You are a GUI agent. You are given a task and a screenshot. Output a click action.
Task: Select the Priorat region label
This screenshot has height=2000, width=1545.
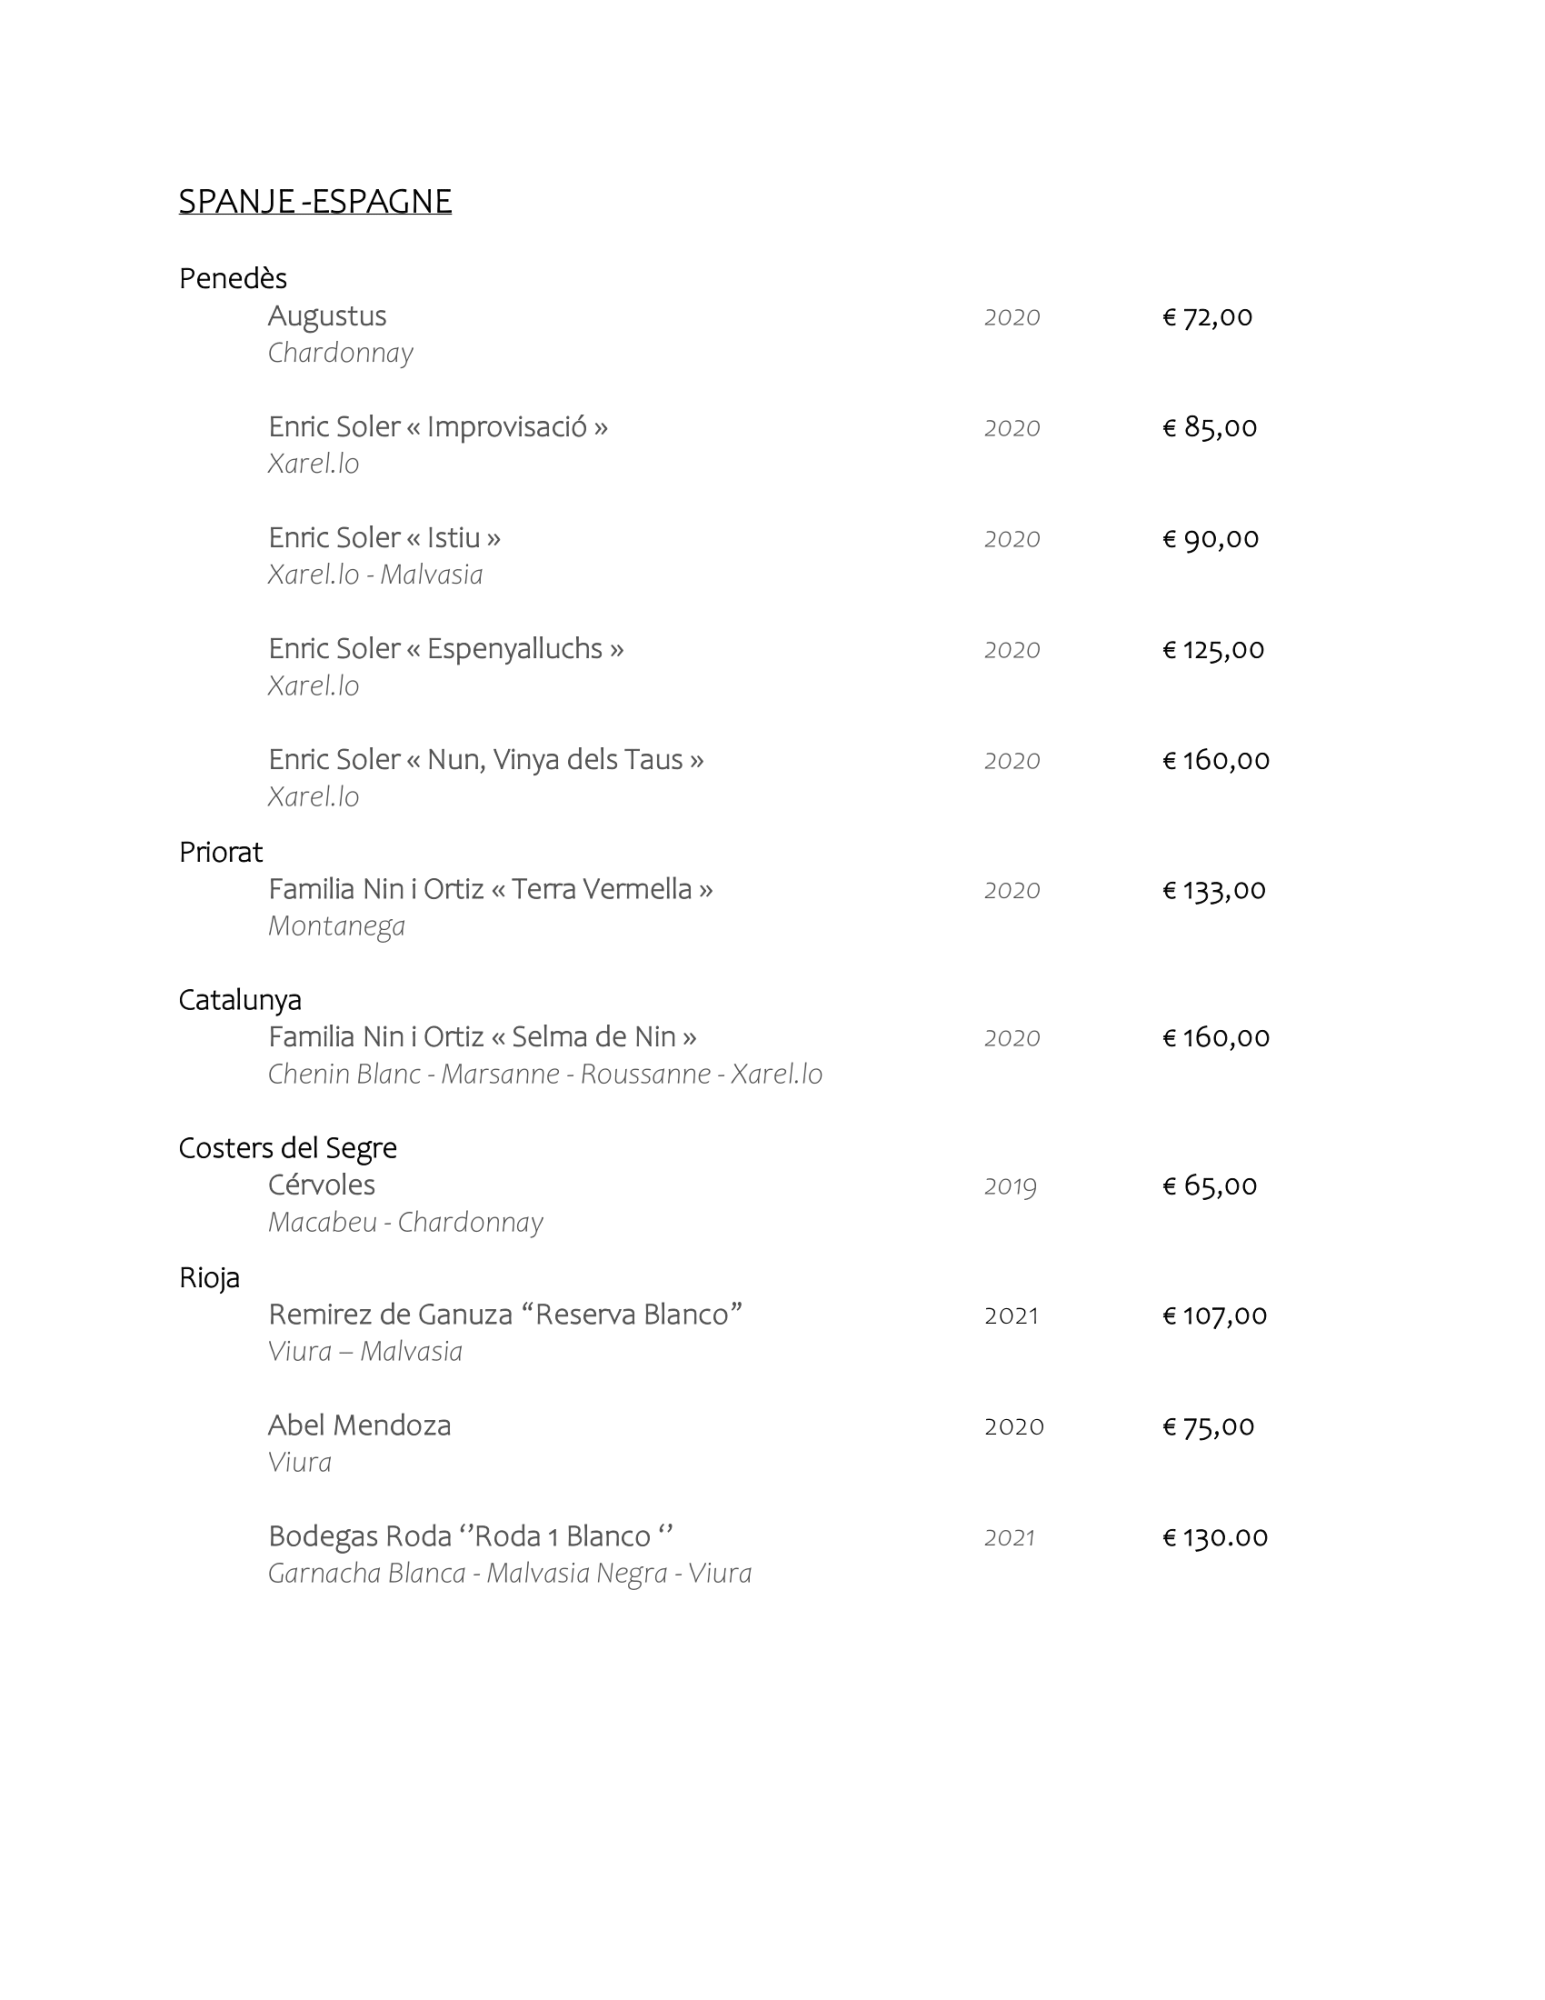click(x=221, y=852)
